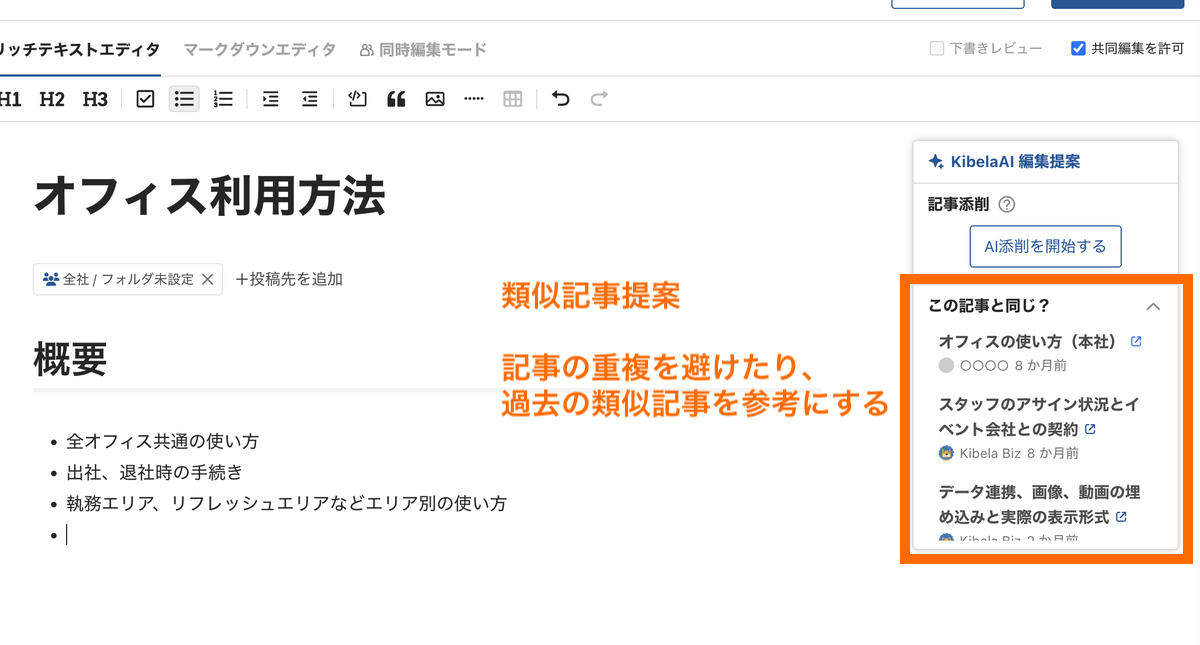The width and height of the screenshot is (1200, 645).
Task: Toggle the bulleted list icon
Action: point(184,99)
